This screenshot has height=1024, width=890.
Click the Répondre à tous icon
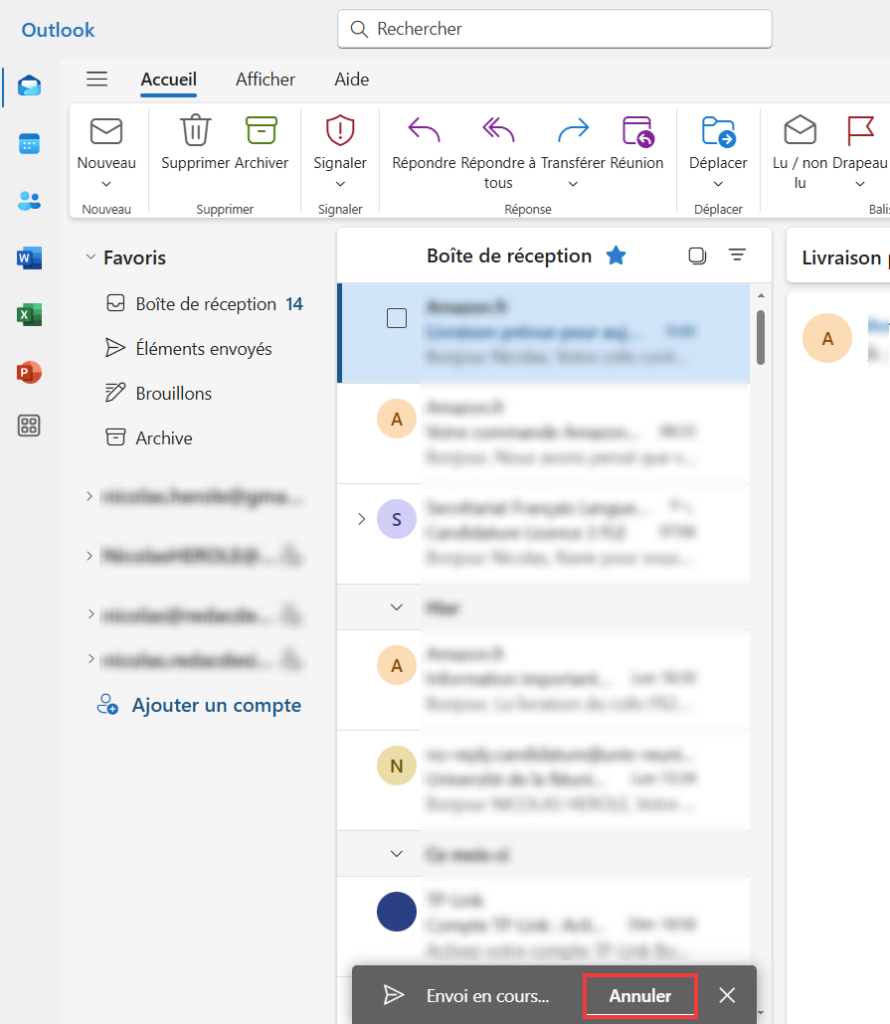point(498,131)
